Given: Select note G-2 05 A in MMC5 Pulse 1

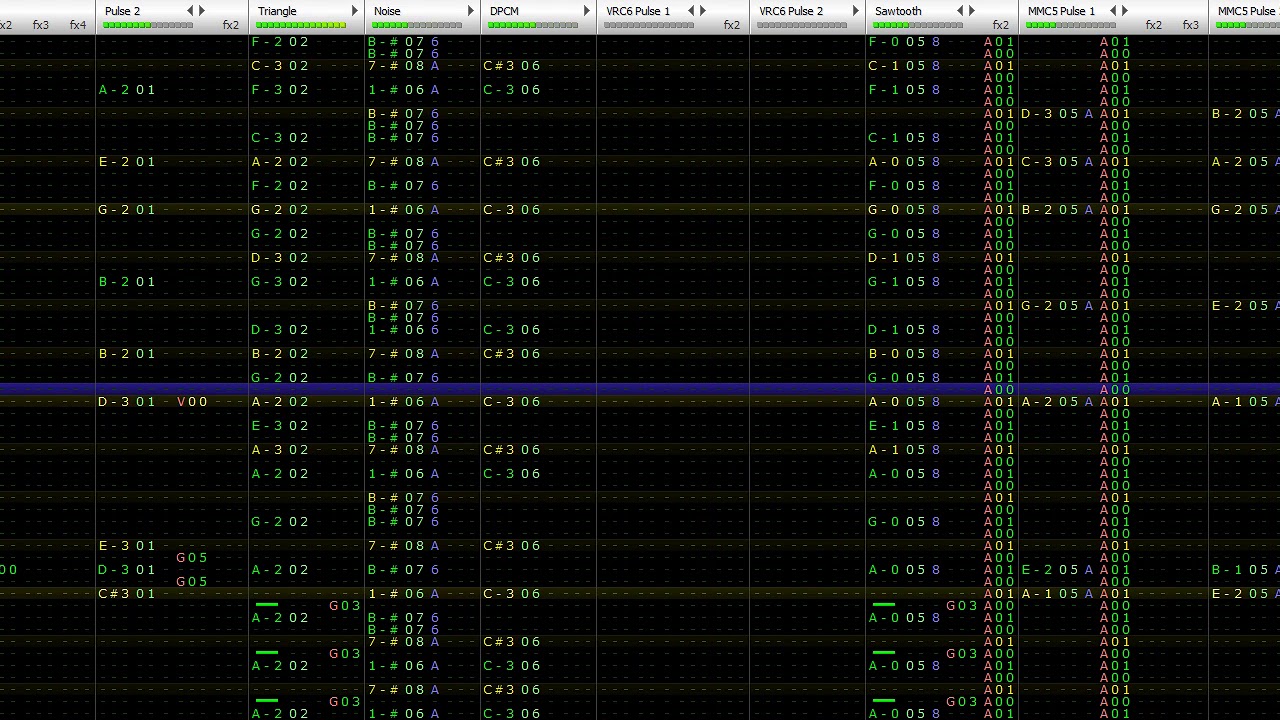Looking at the screenshot, I should [x=1057, y=306].
